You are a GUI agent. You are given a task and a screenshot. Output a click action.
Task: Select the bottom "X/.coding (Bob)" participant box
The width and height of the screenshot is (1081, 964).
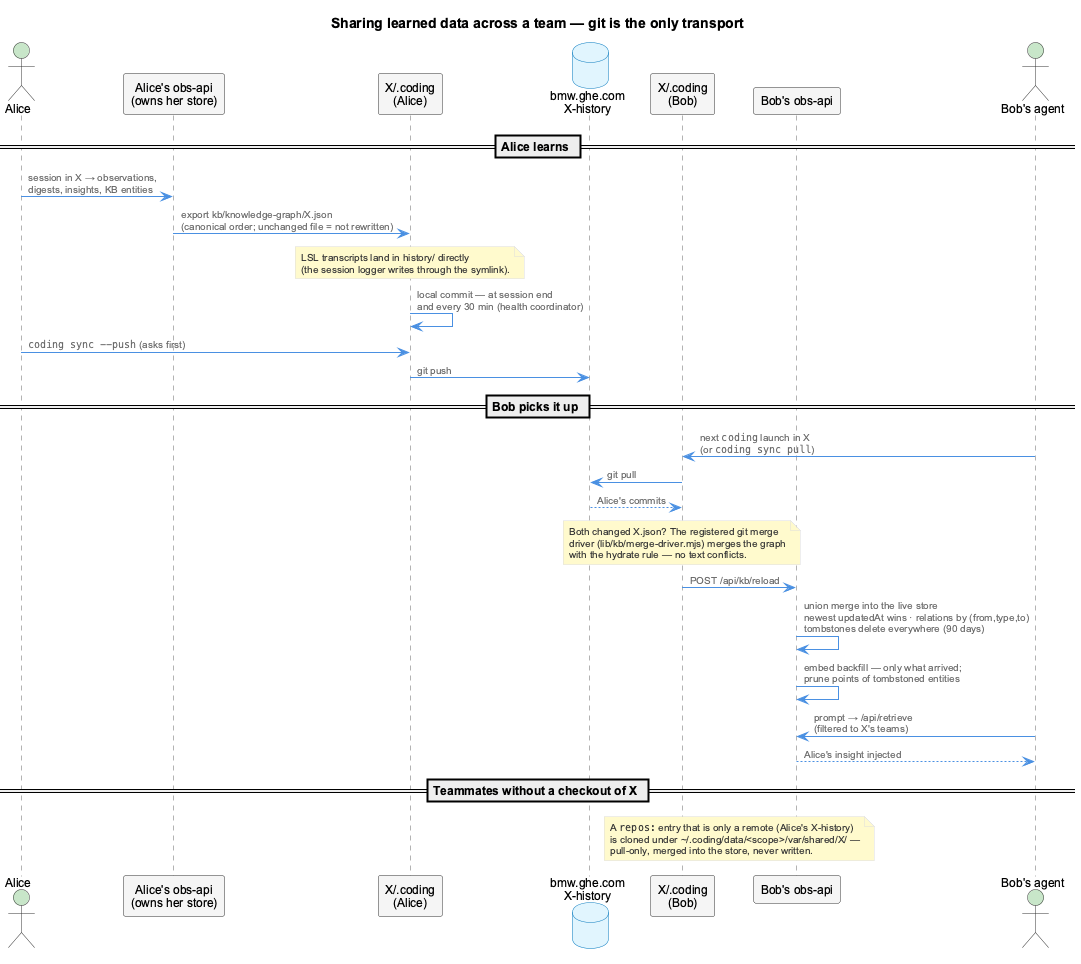[x=683, y=896]
